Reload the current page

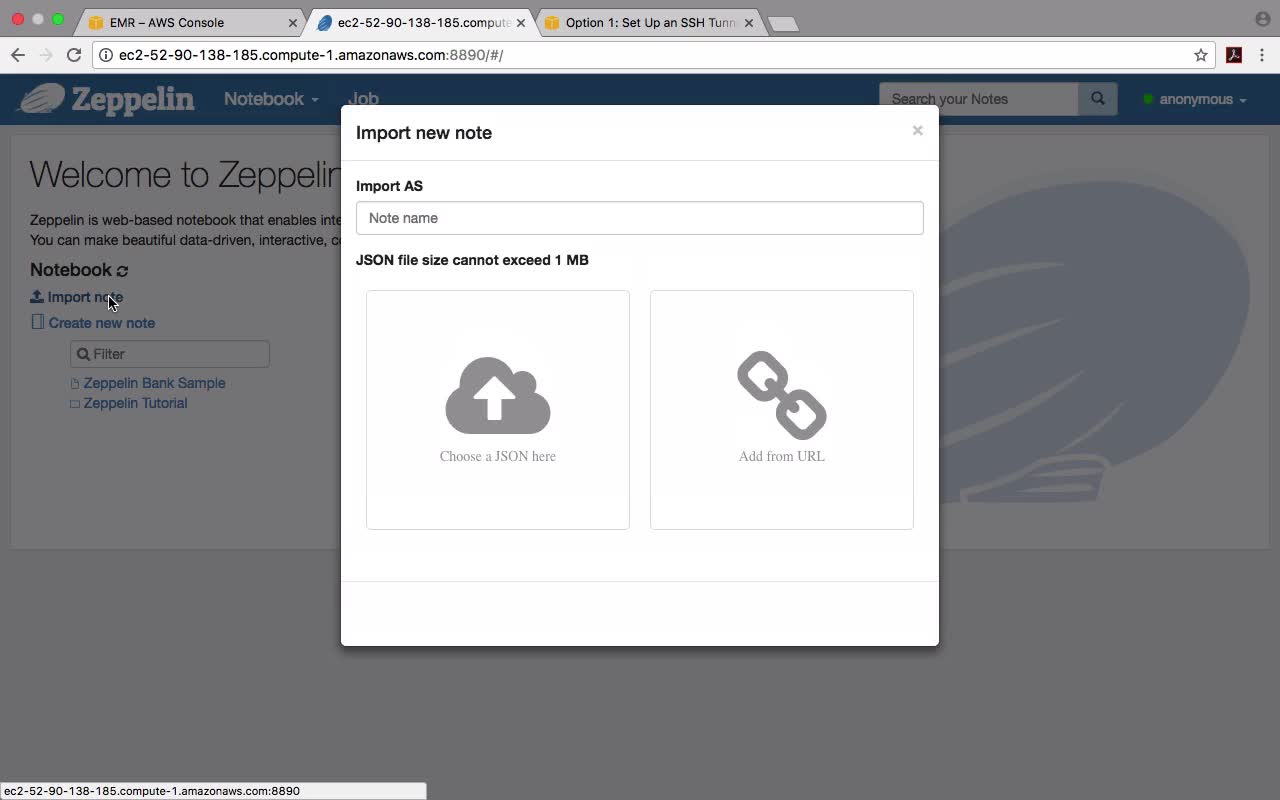(74, 55)
